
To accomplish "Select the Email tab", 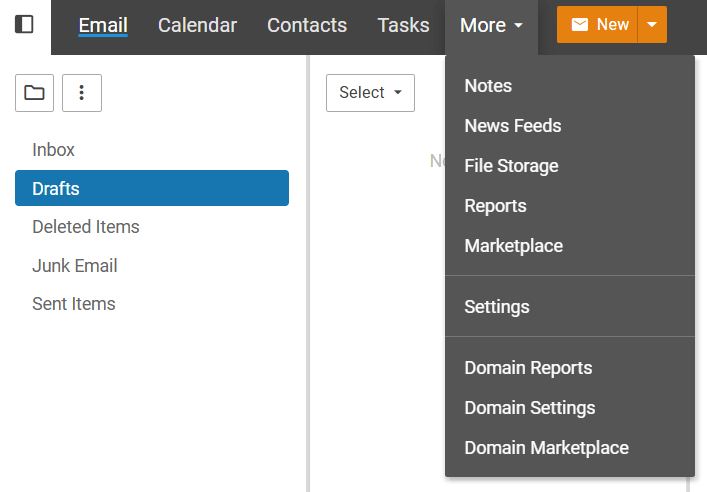I will 103,26.
